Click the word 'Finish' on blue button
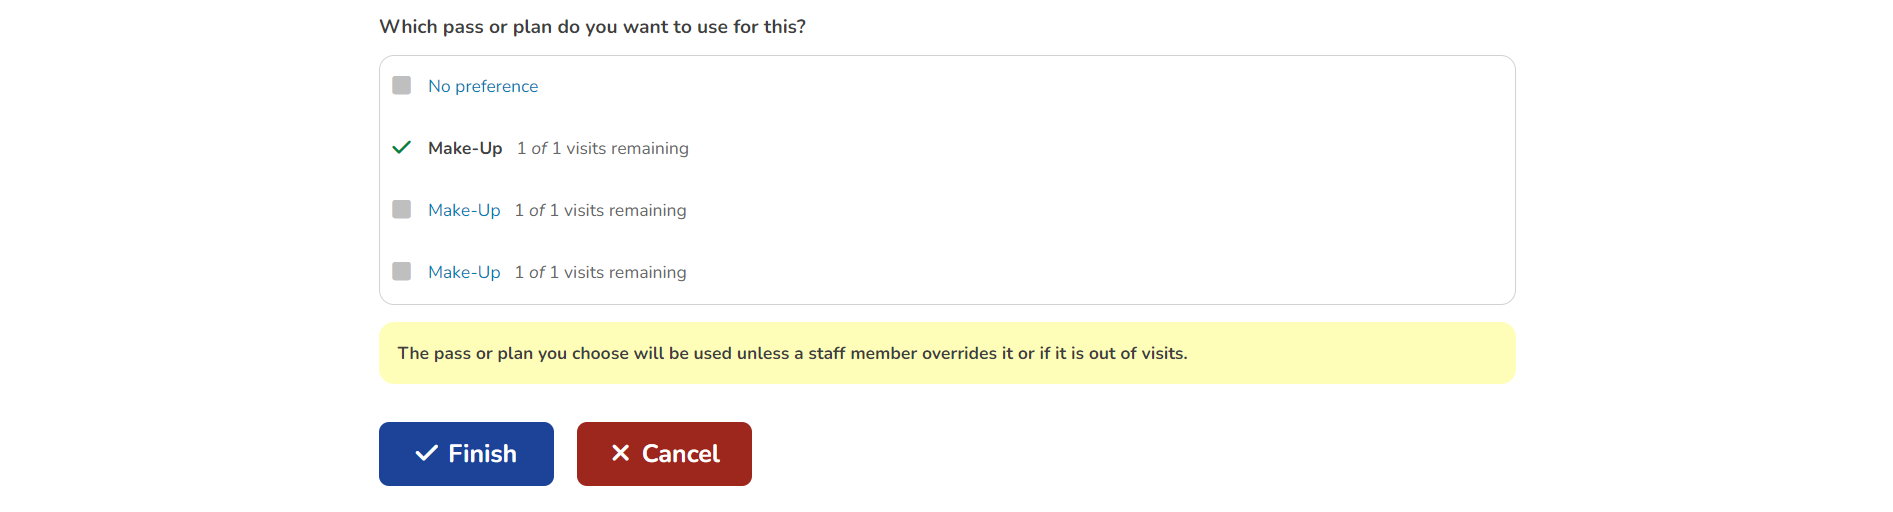This screenshot has height=512, width=1893. pos(482,454)
